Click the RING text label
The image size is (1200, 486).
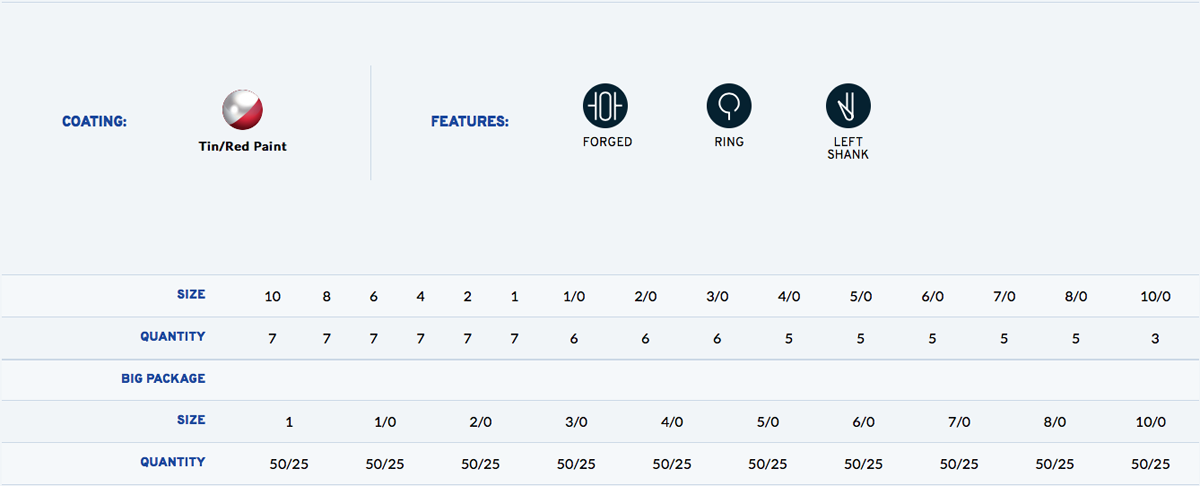(x=729, y=142)
